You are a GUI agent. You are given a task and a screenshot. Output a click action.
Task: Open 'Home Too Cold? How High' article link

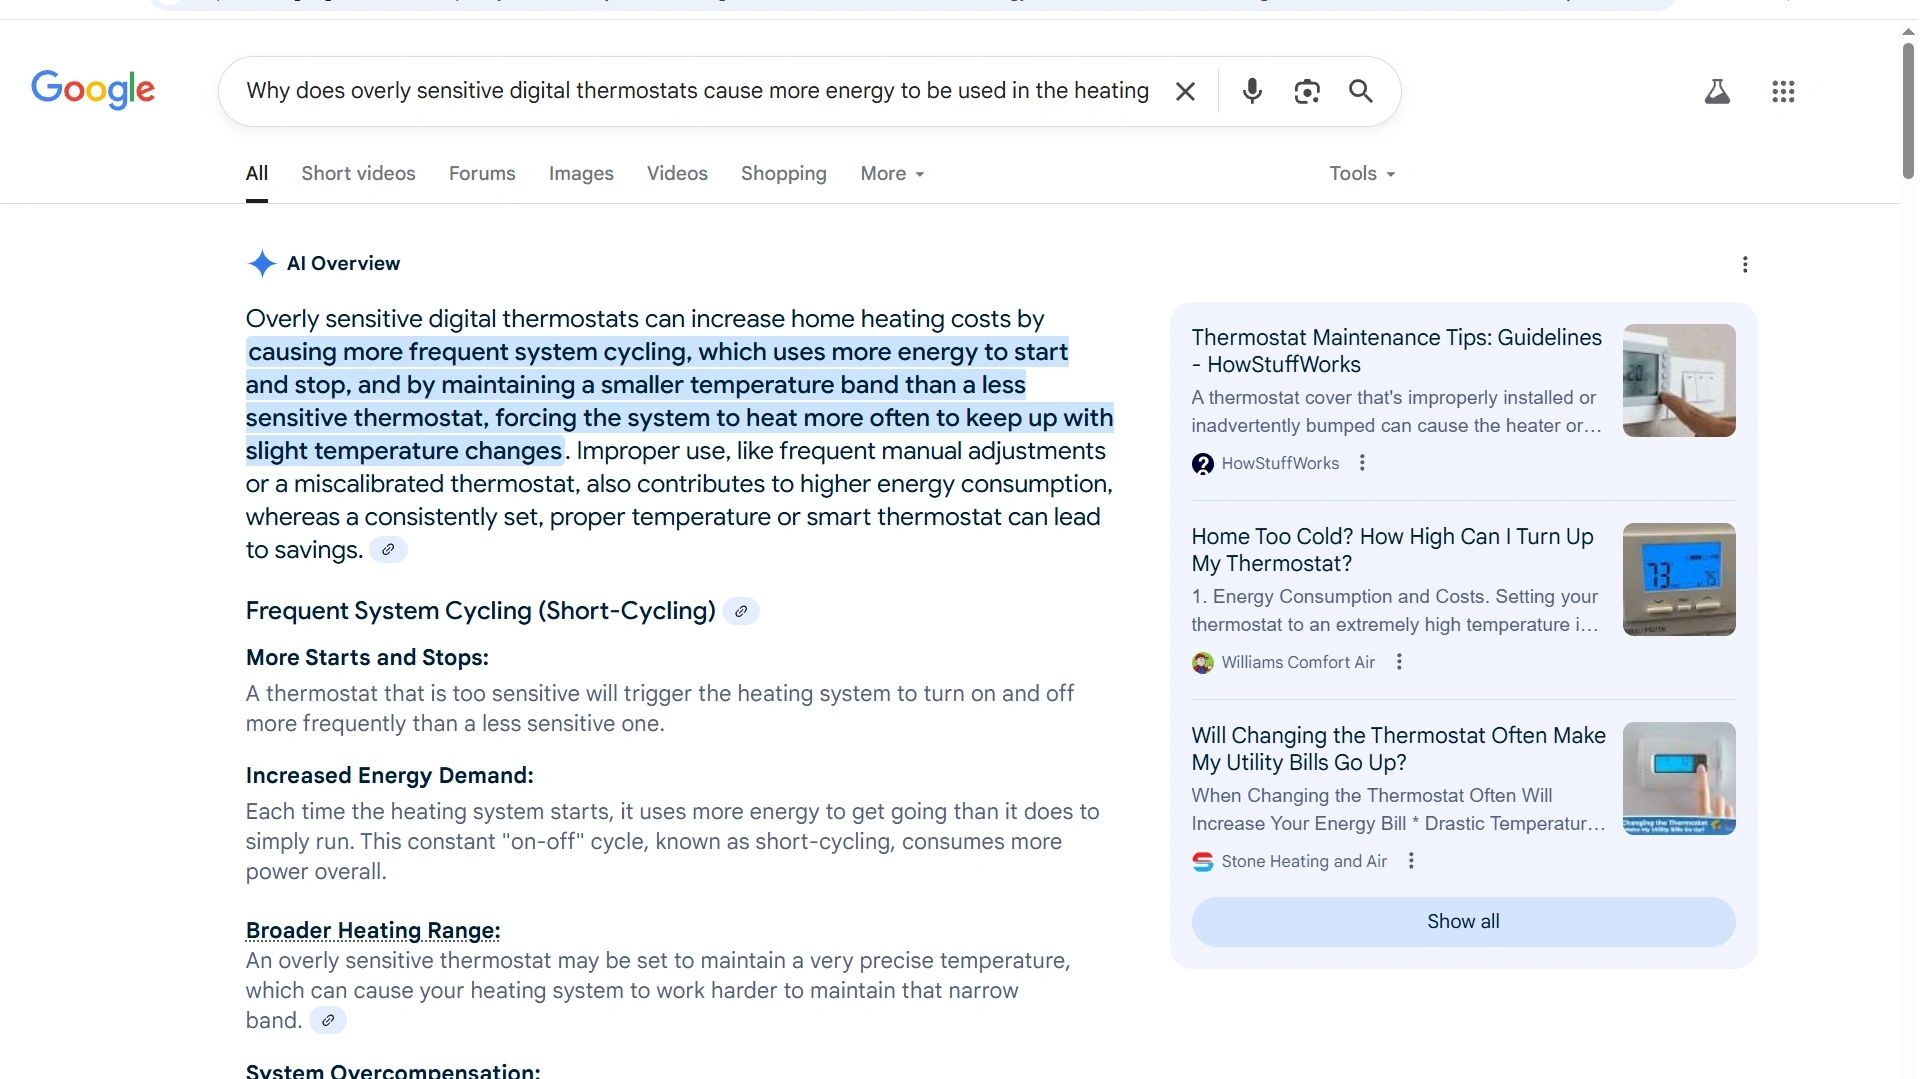(1392, 550)
